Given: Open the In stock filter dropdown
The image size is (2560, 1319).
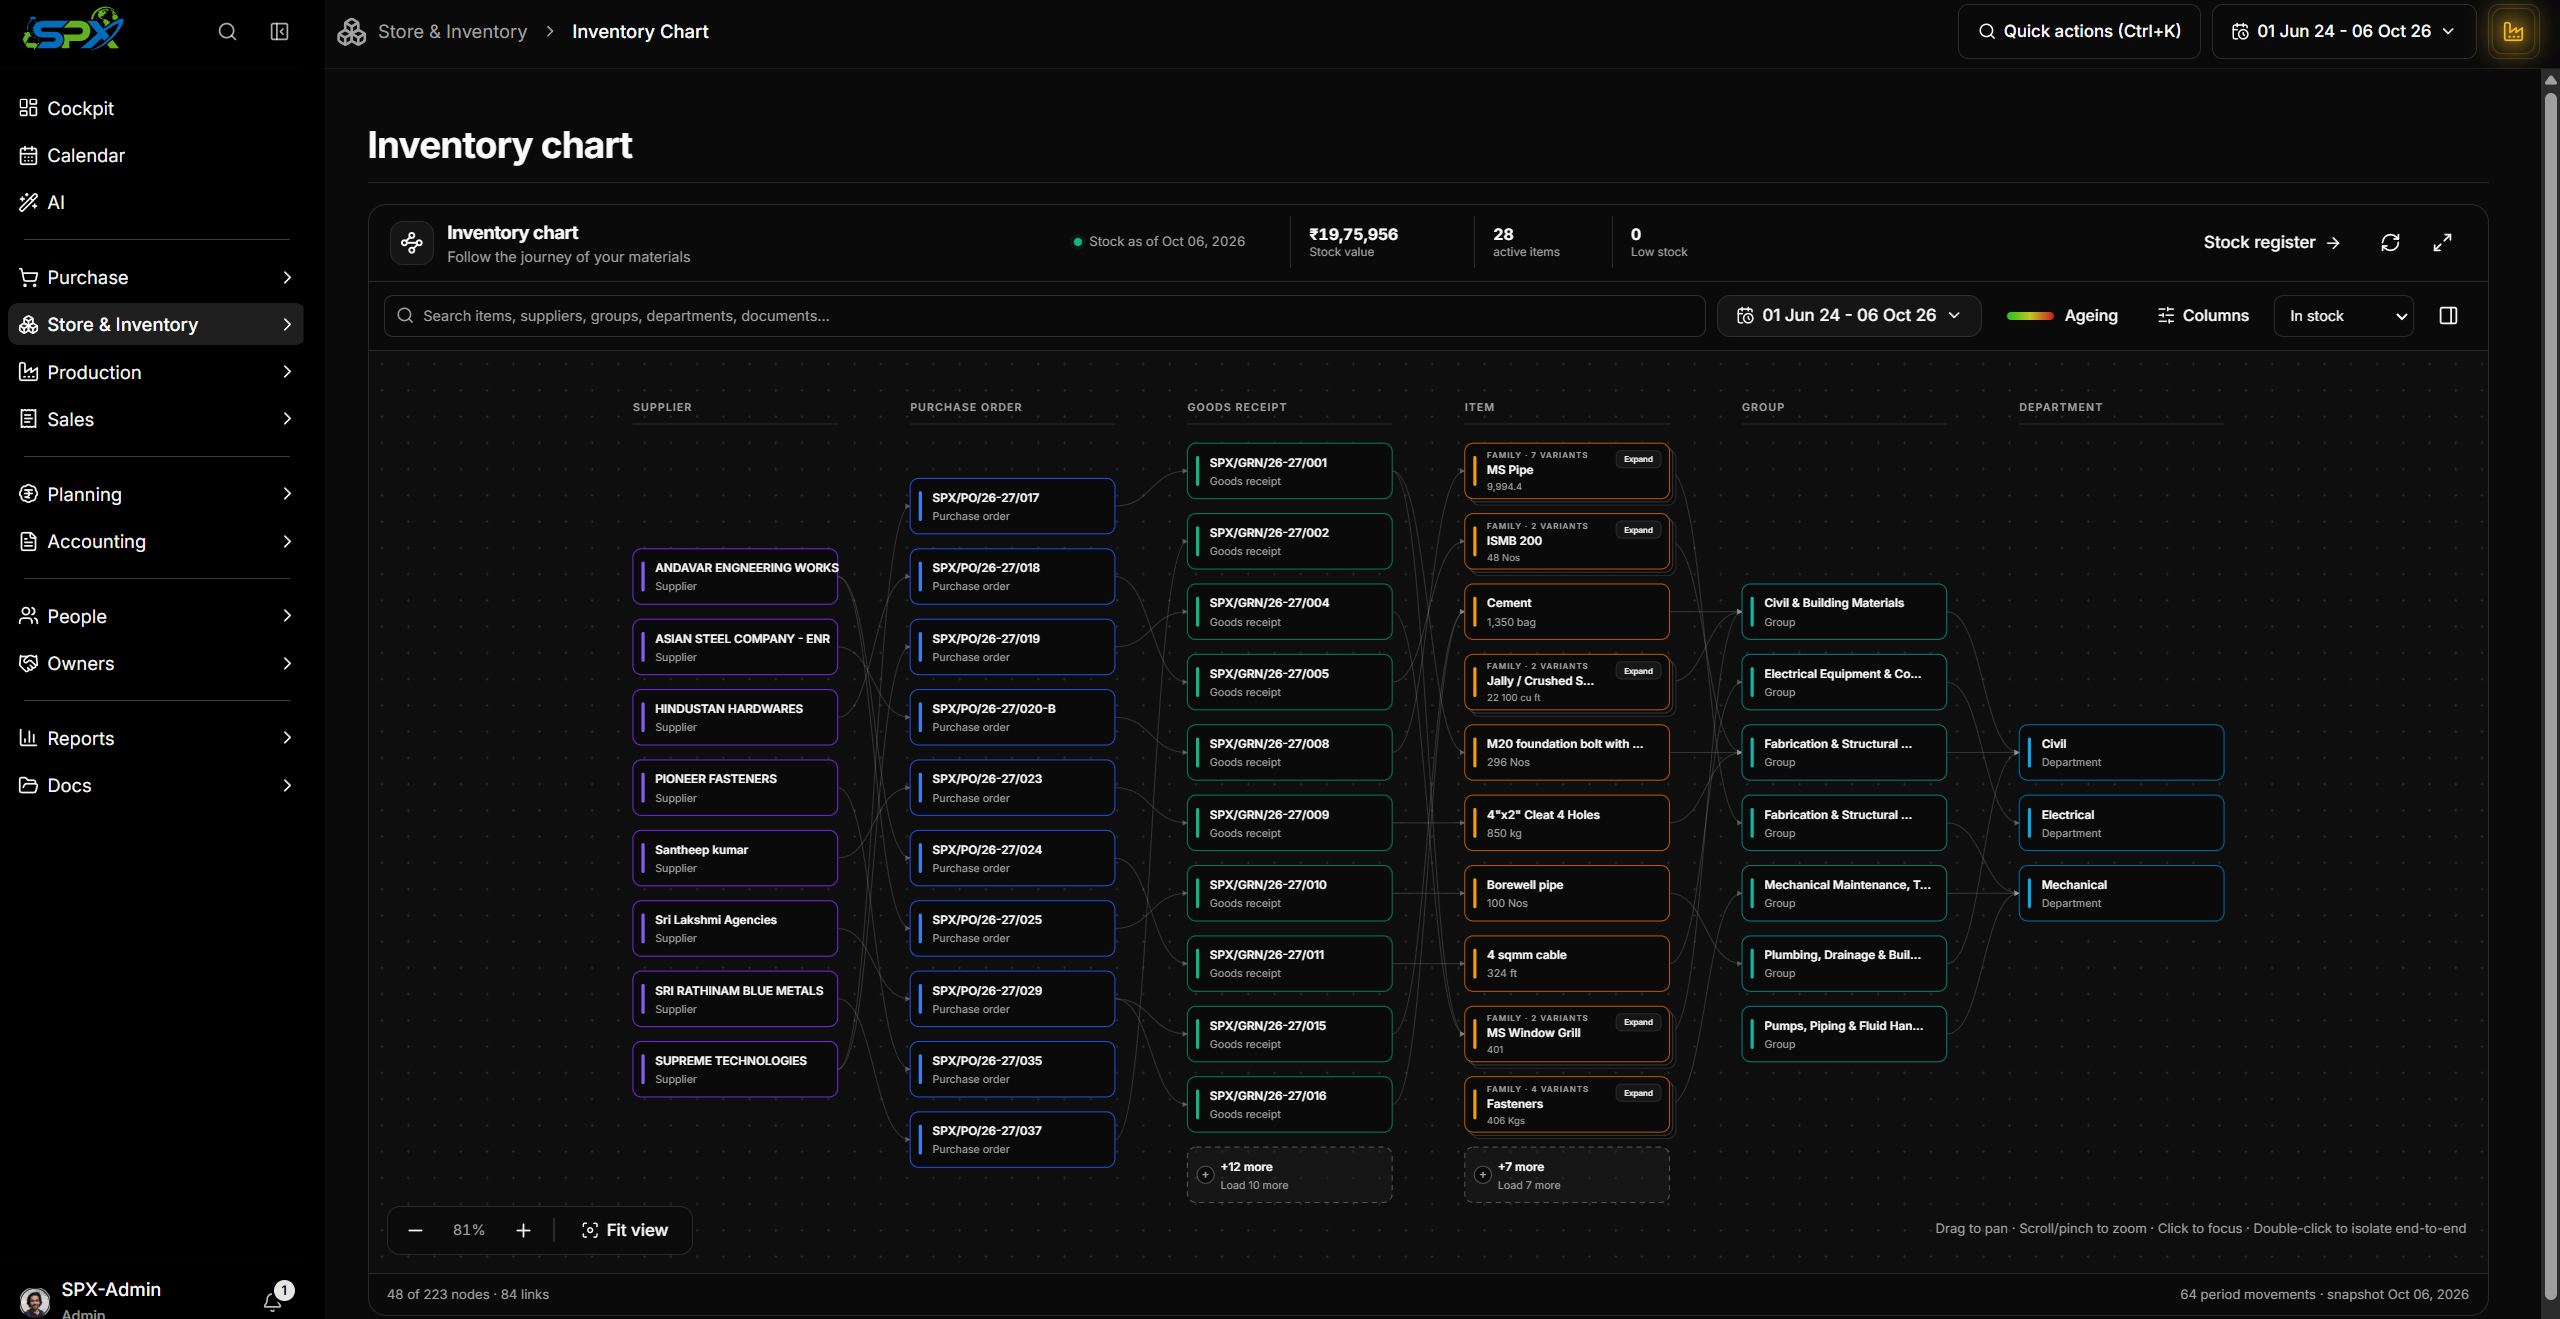Looking at the screenshot, I should [x=2343, y=316].
